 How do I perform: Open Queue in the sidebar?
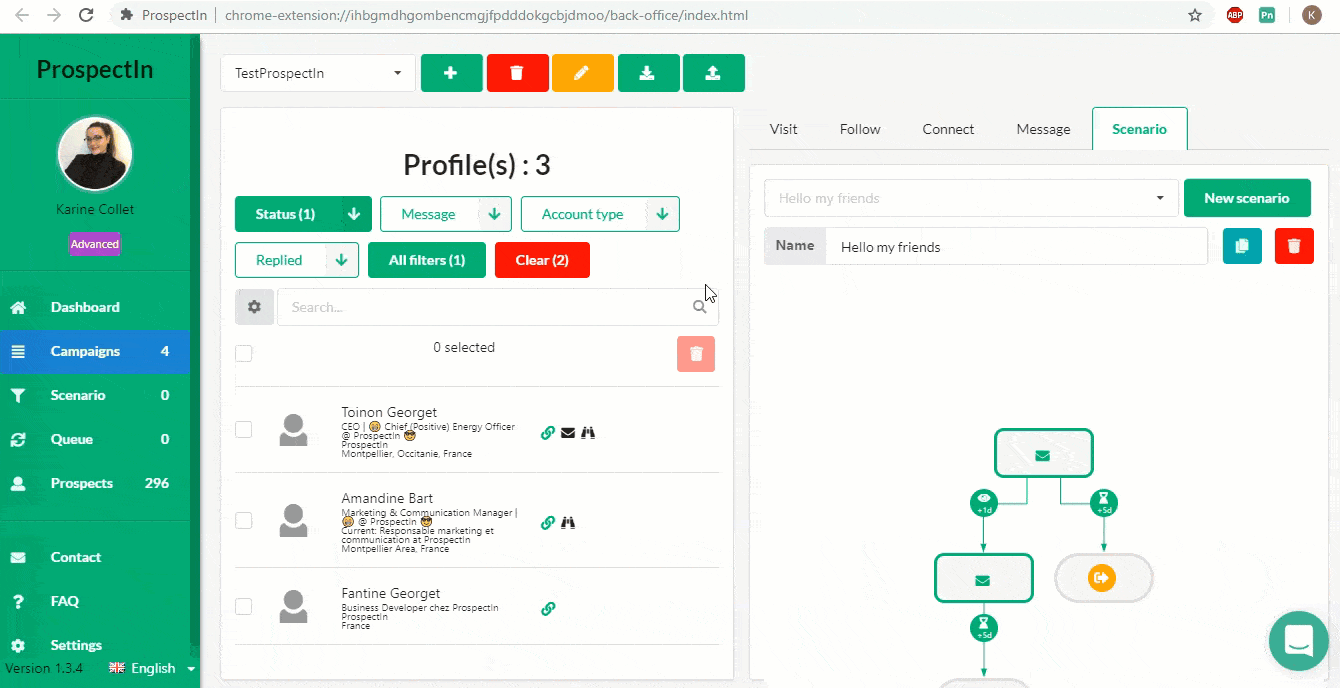[95, 439]
